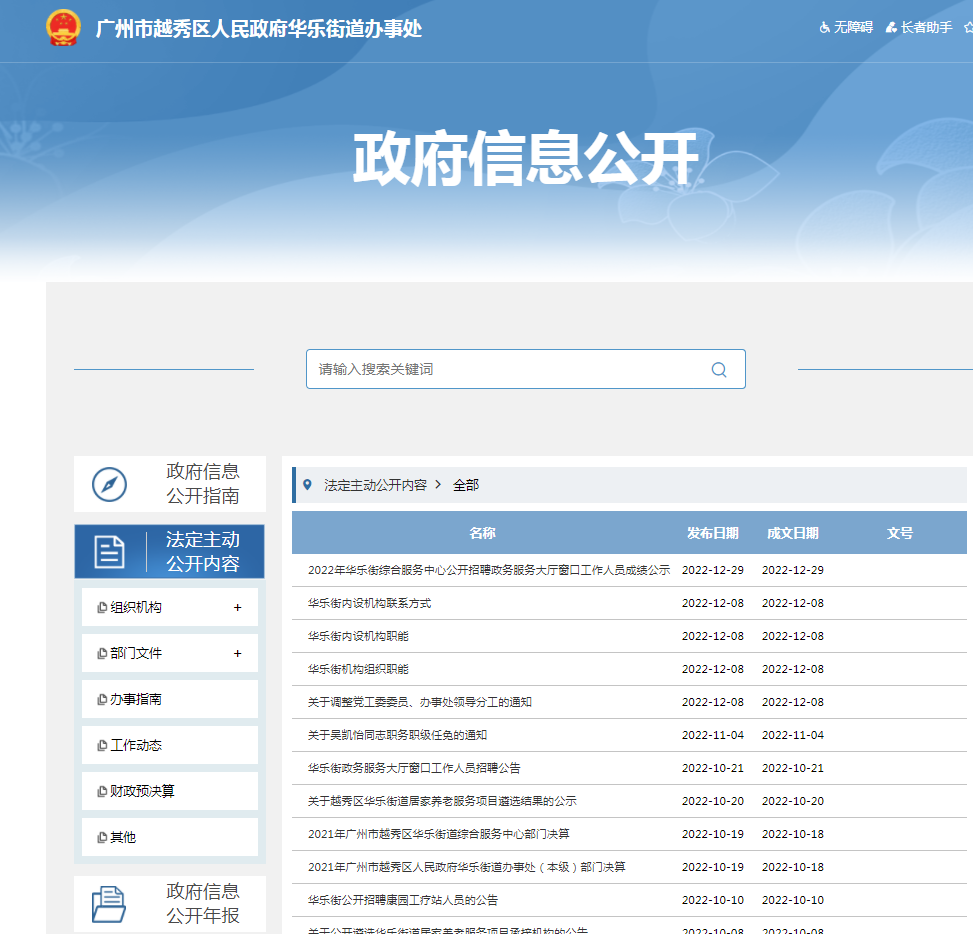973x934 pixels.
Task: Click the document icon for 法定主动公开内容
Action: pyautogui.click(x=109, y=551)
